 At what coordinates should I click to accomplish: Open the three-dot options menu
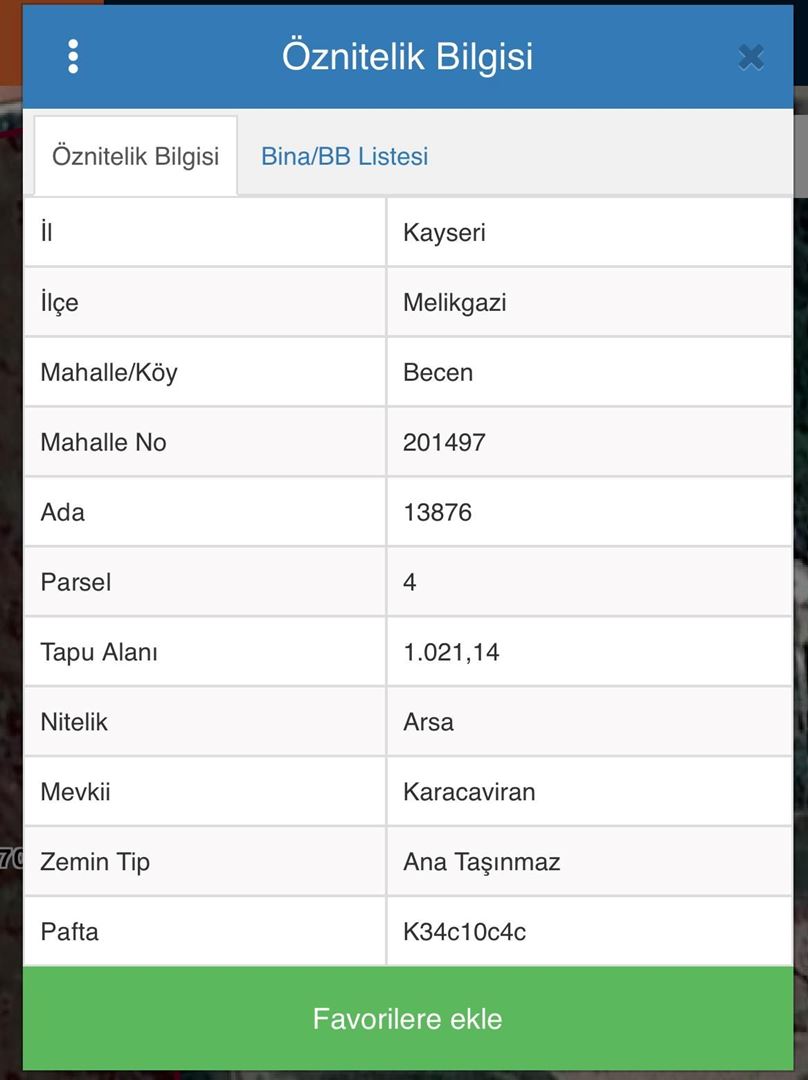(73, 57)
